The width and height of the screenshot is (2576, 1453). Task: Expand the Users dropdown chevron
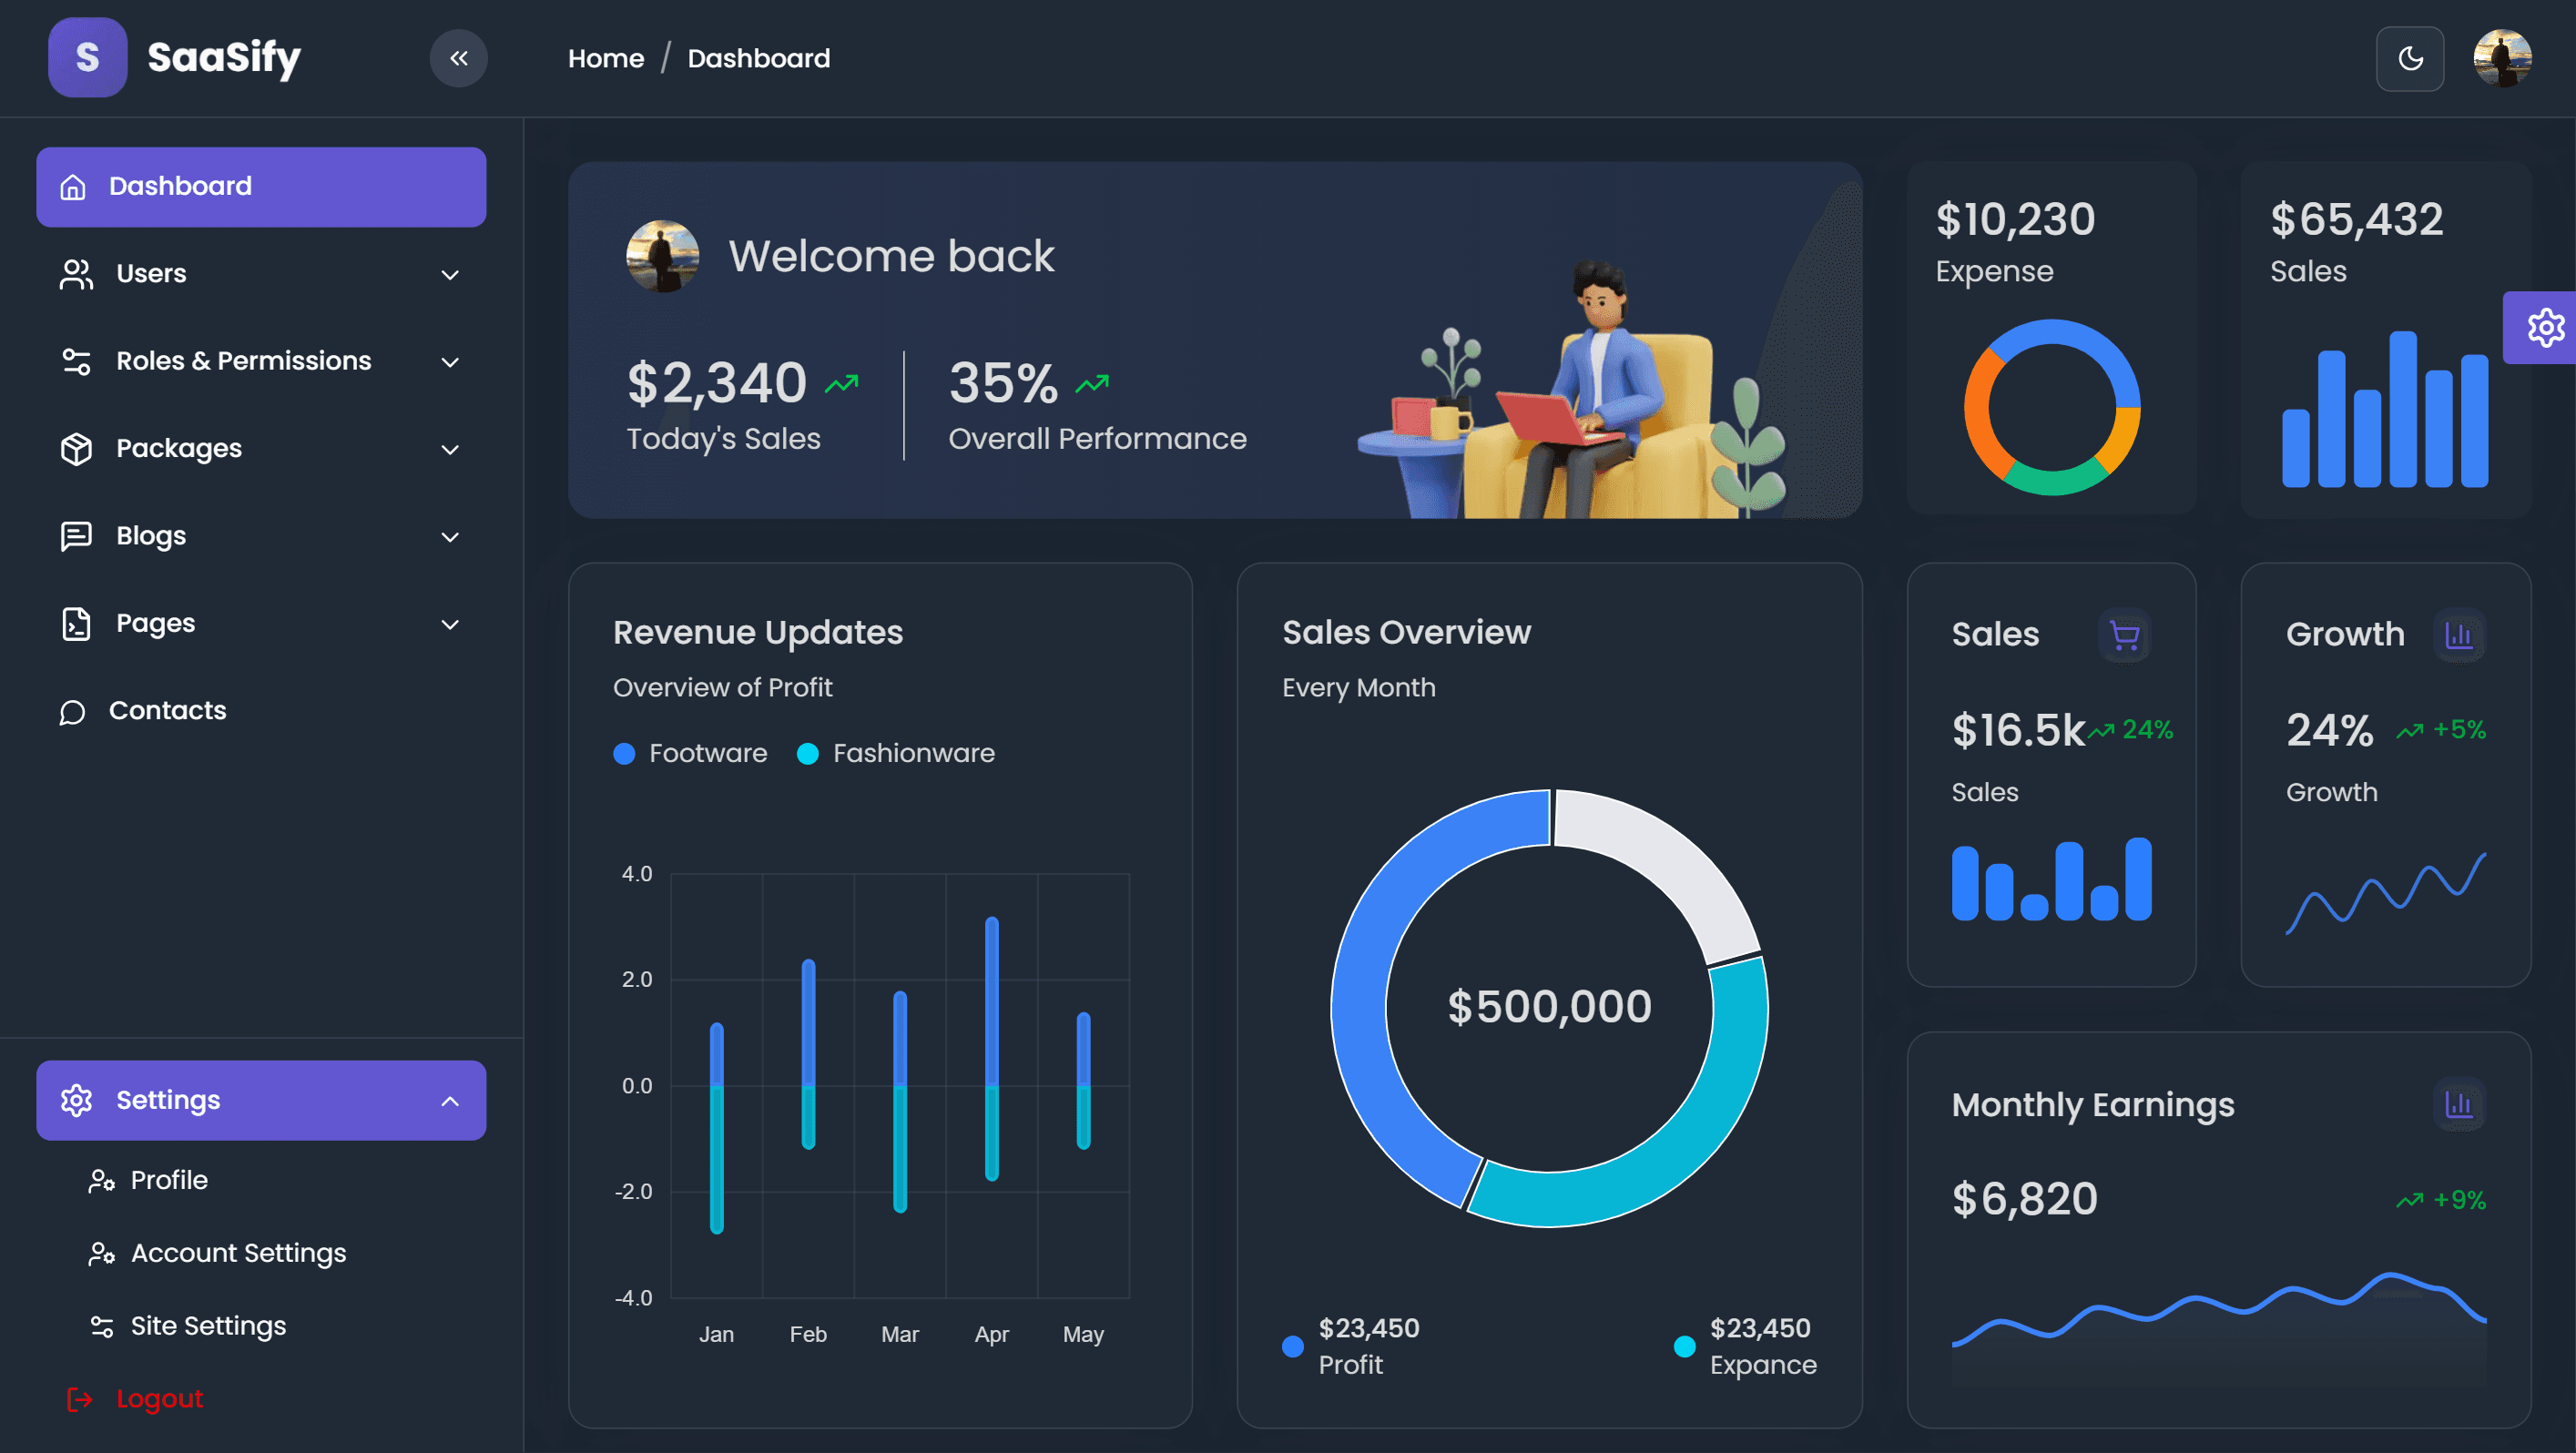(450, 274)
